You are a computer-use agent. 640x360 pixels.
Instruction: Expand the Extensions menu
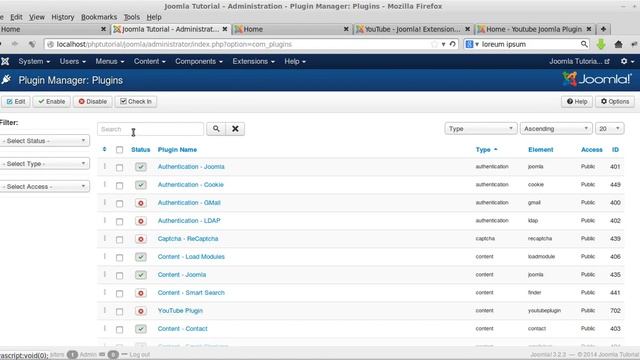click(253, 61)
